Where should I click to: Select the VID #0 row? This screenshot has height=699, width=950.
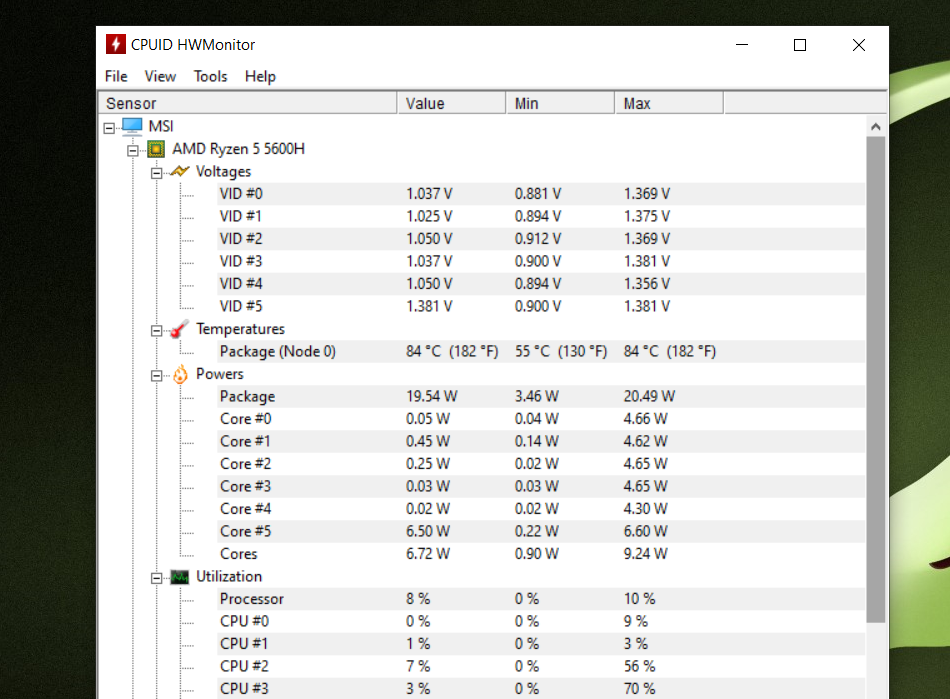[x=541, y=194]
